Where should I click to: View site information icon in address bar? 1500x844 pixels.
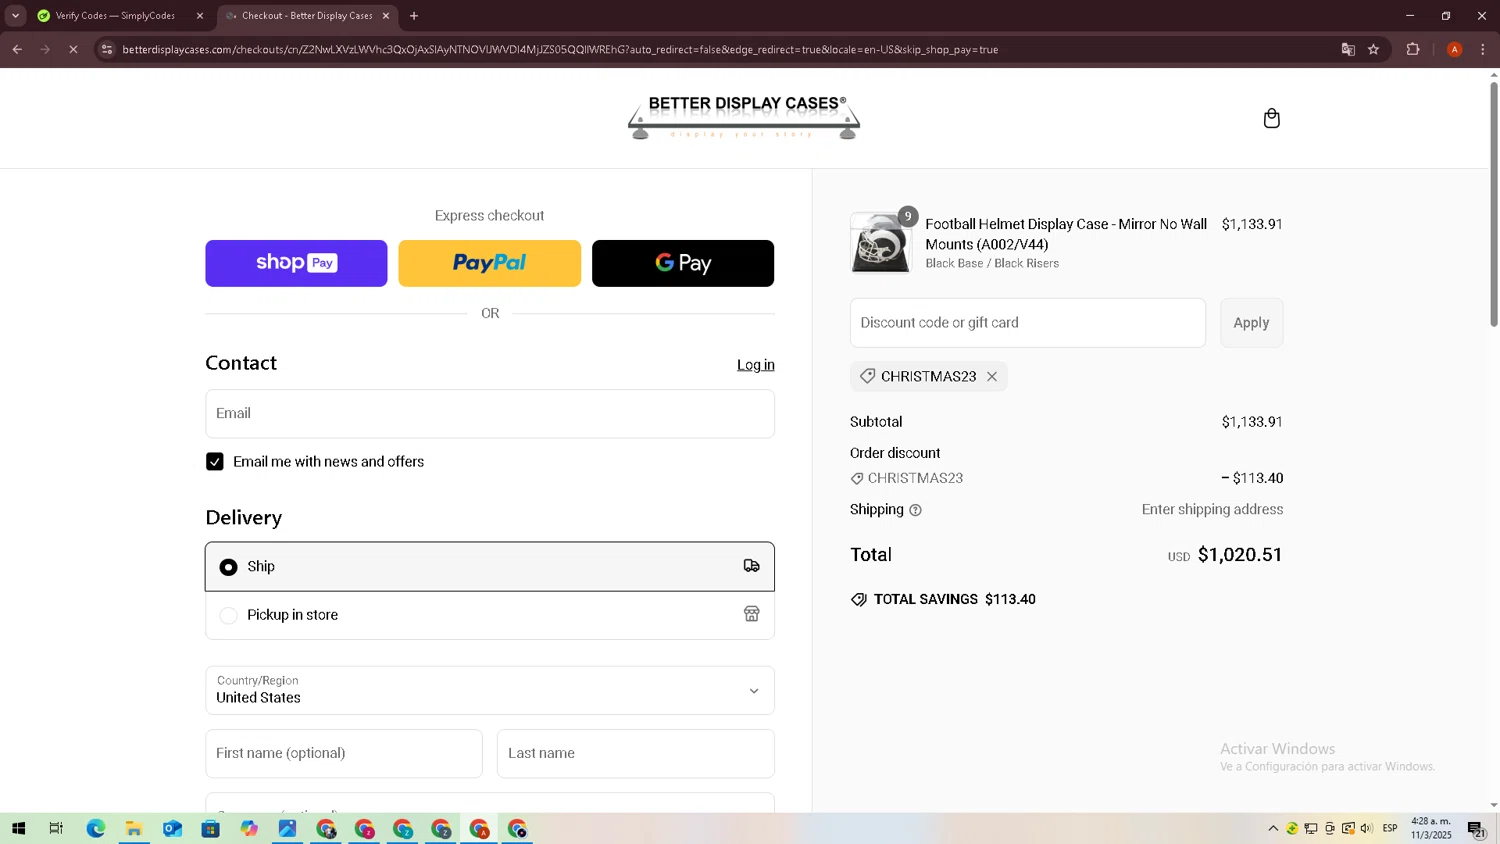(107, 49)
